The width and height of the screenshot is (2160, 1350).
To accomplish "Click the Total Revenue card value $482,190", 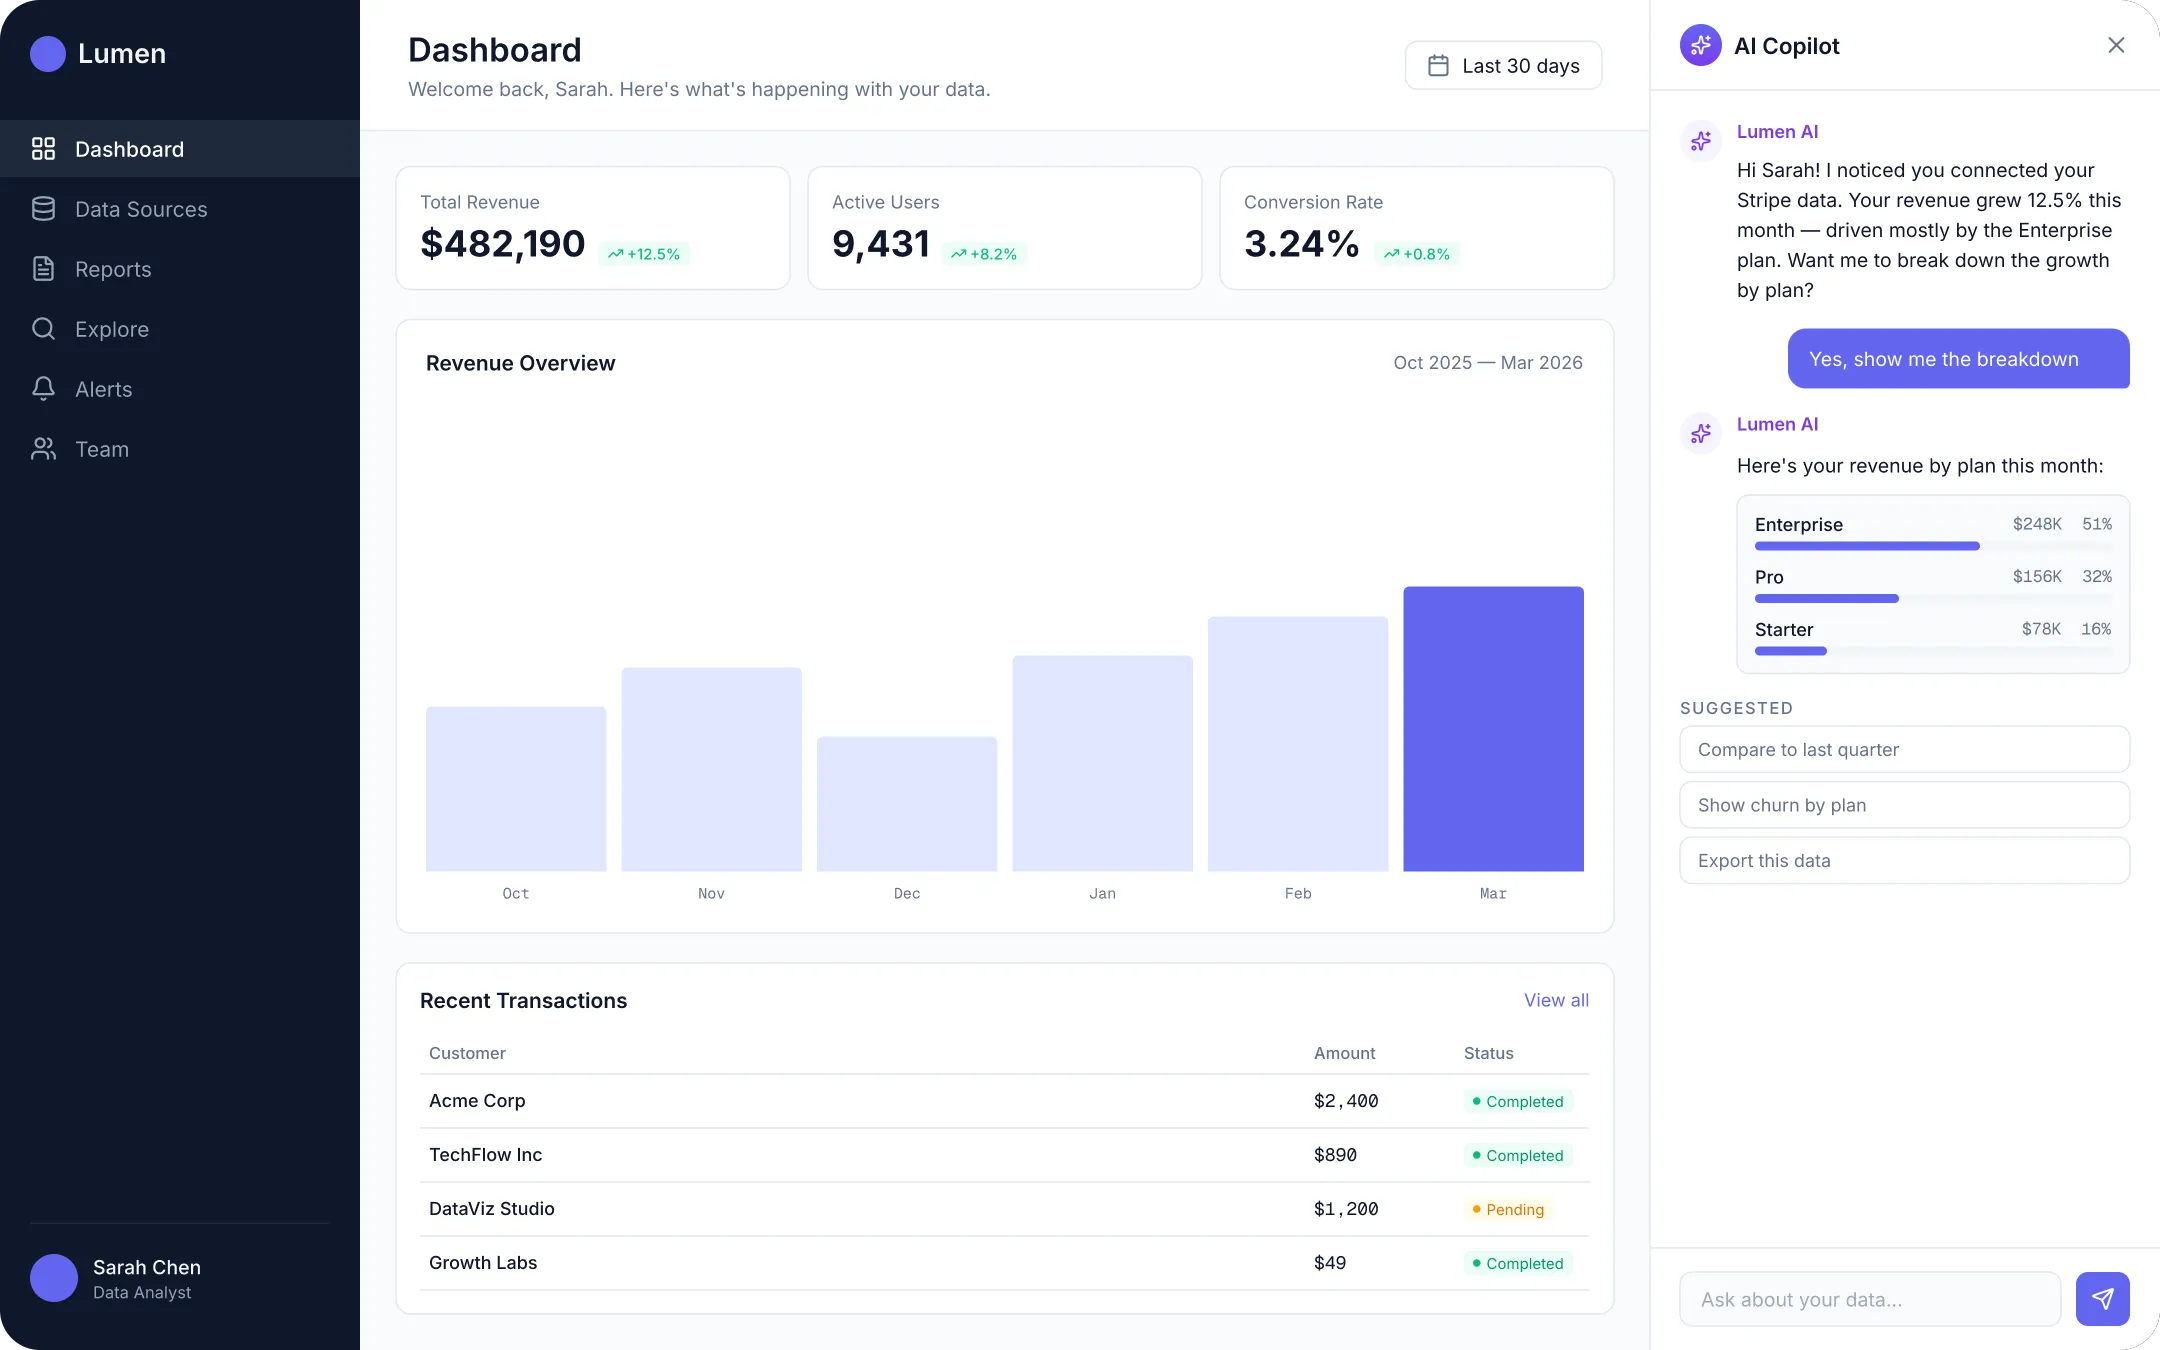I will coord(503,244).
